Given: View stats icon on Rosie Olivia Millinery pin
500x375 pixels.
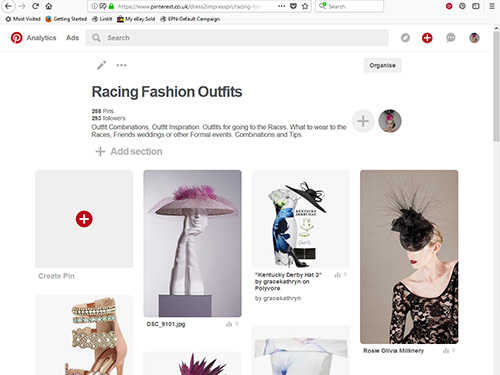Looking at the screenshot, I should click(x=446, y=350).
